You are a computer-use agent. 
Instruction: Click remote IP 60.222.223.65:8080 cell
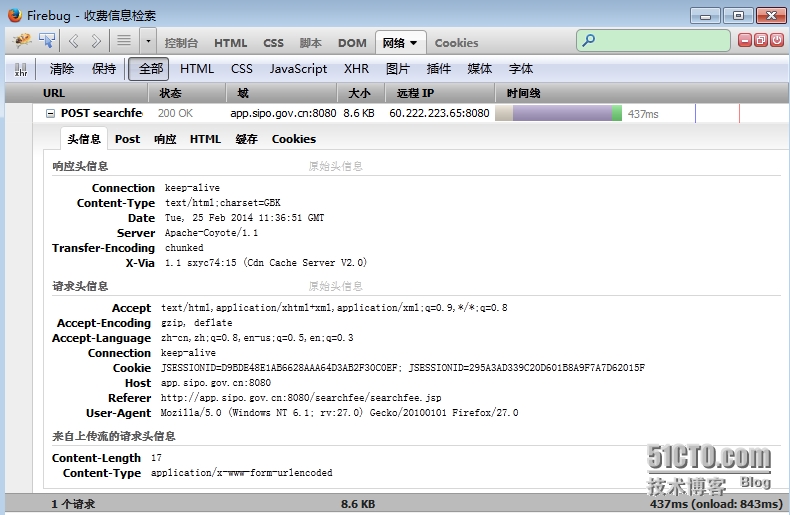439,113
